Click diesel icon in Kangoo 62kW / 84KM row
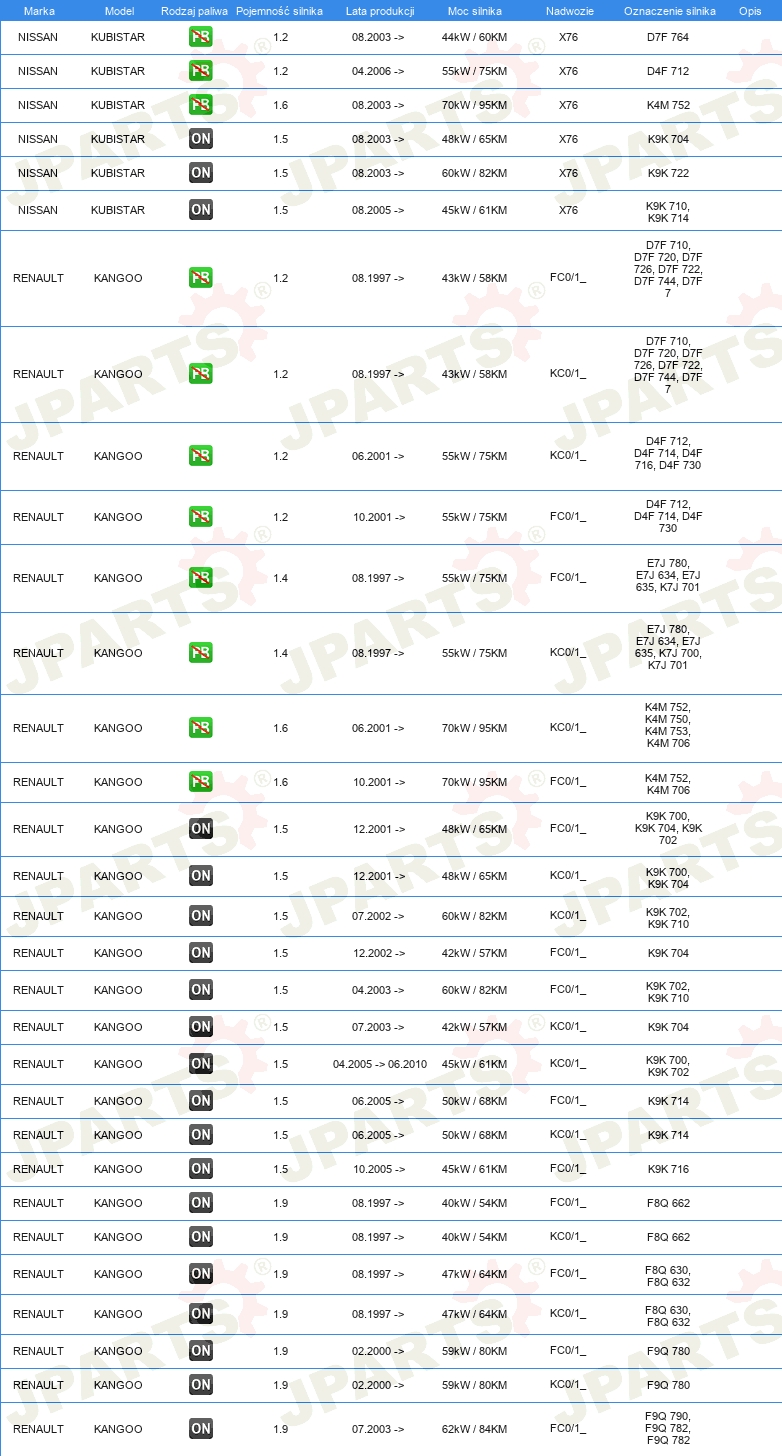 [x=201, y=1429]
